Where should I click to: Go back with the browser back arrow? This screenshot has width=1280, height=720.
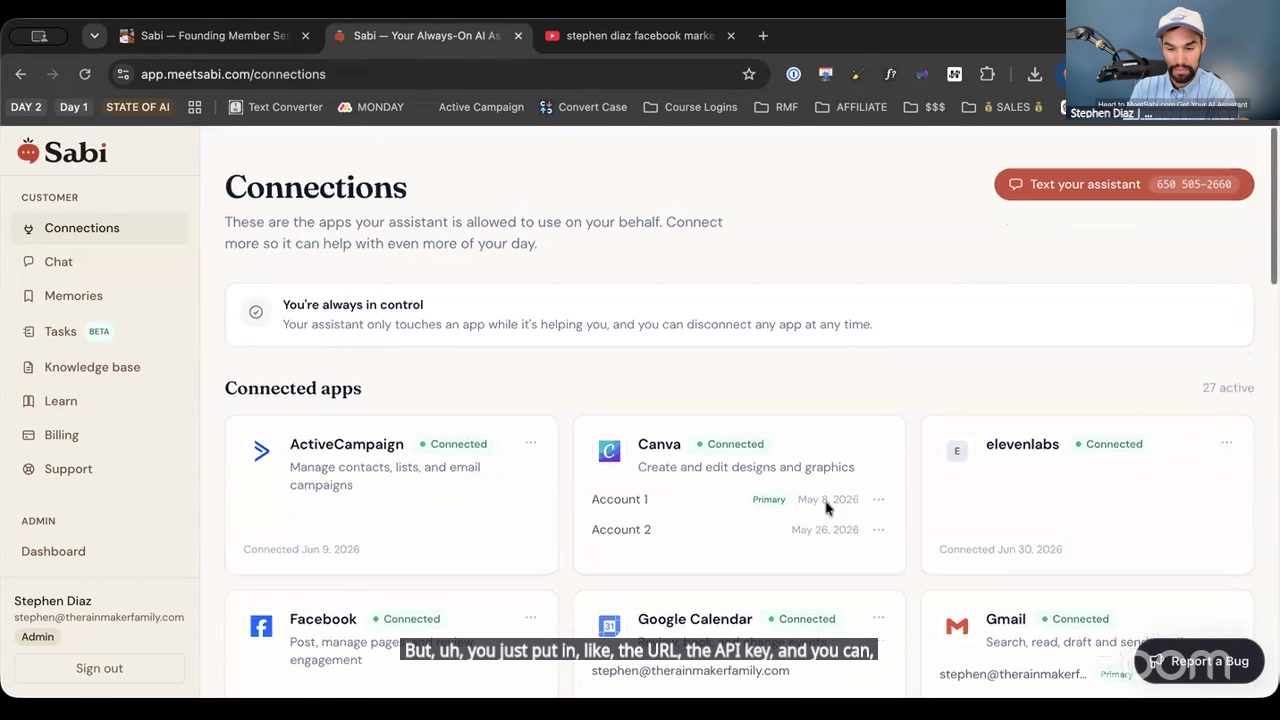[x=21, y=74]
